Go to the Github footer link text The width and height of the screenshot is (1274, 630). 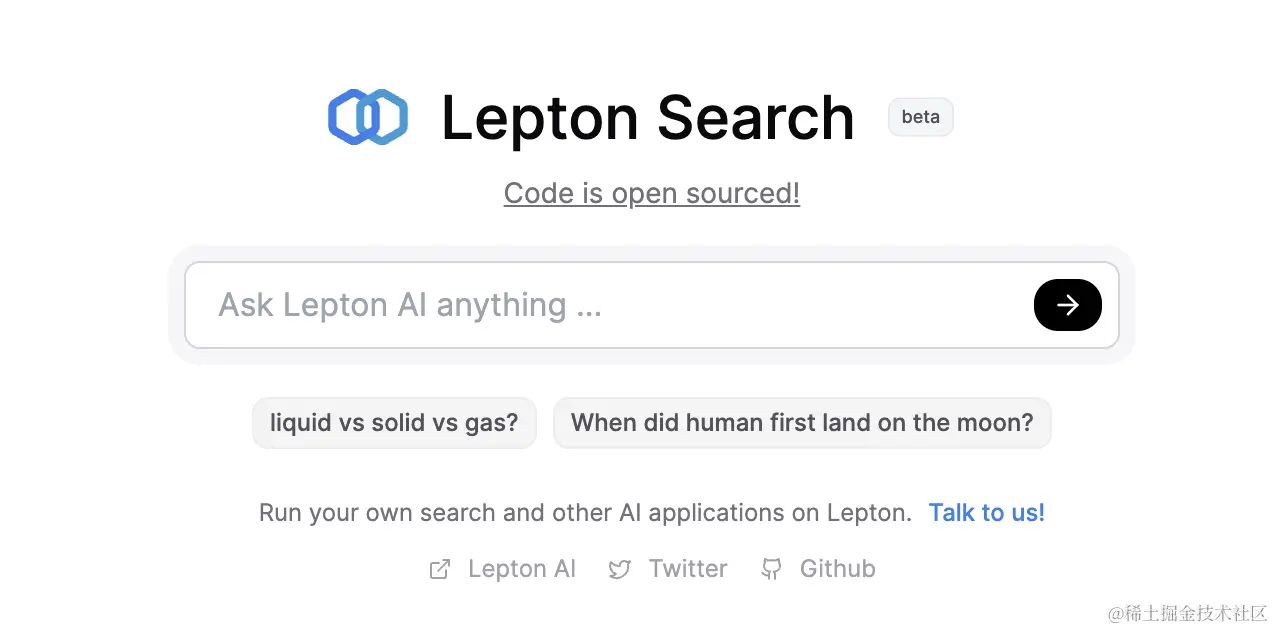pos(838,569)
